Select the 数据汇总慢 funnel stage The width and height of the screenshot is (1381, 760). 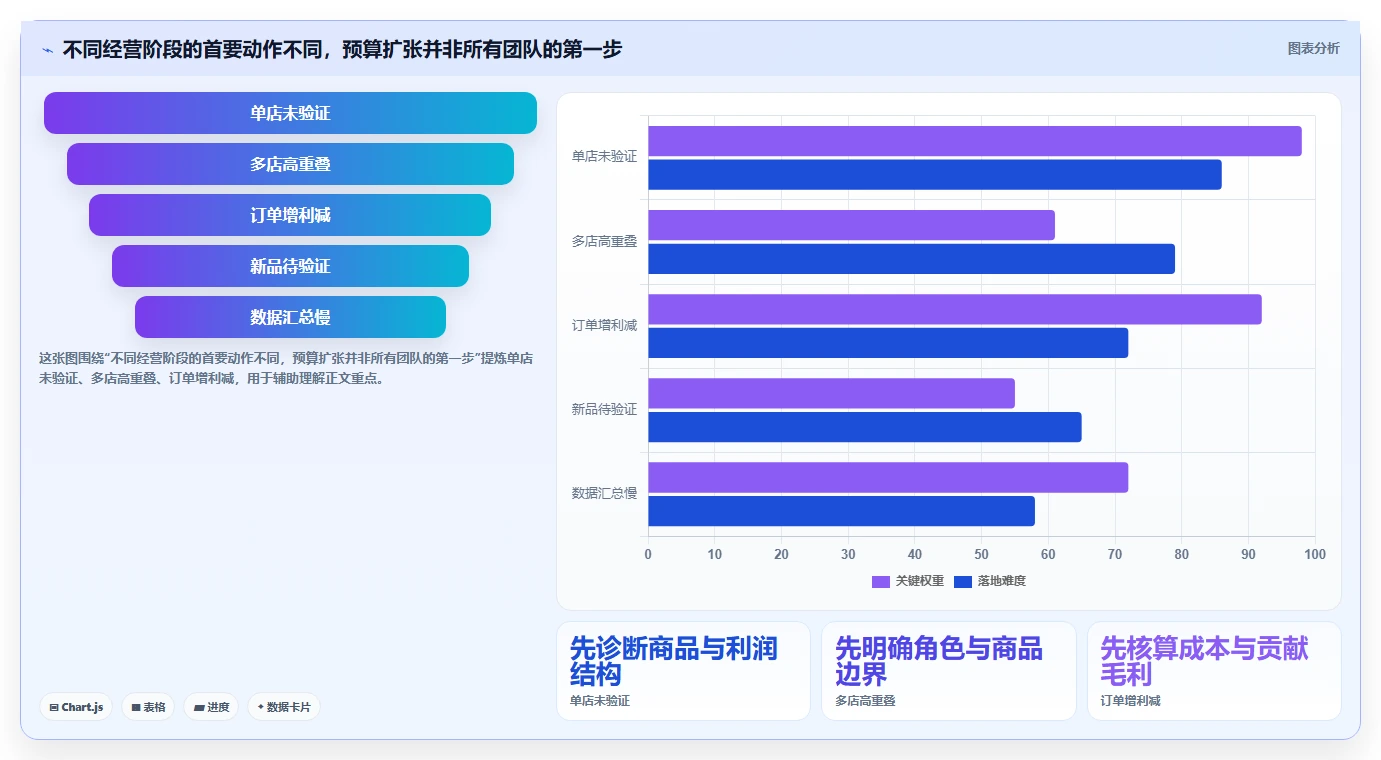point(290,317)
